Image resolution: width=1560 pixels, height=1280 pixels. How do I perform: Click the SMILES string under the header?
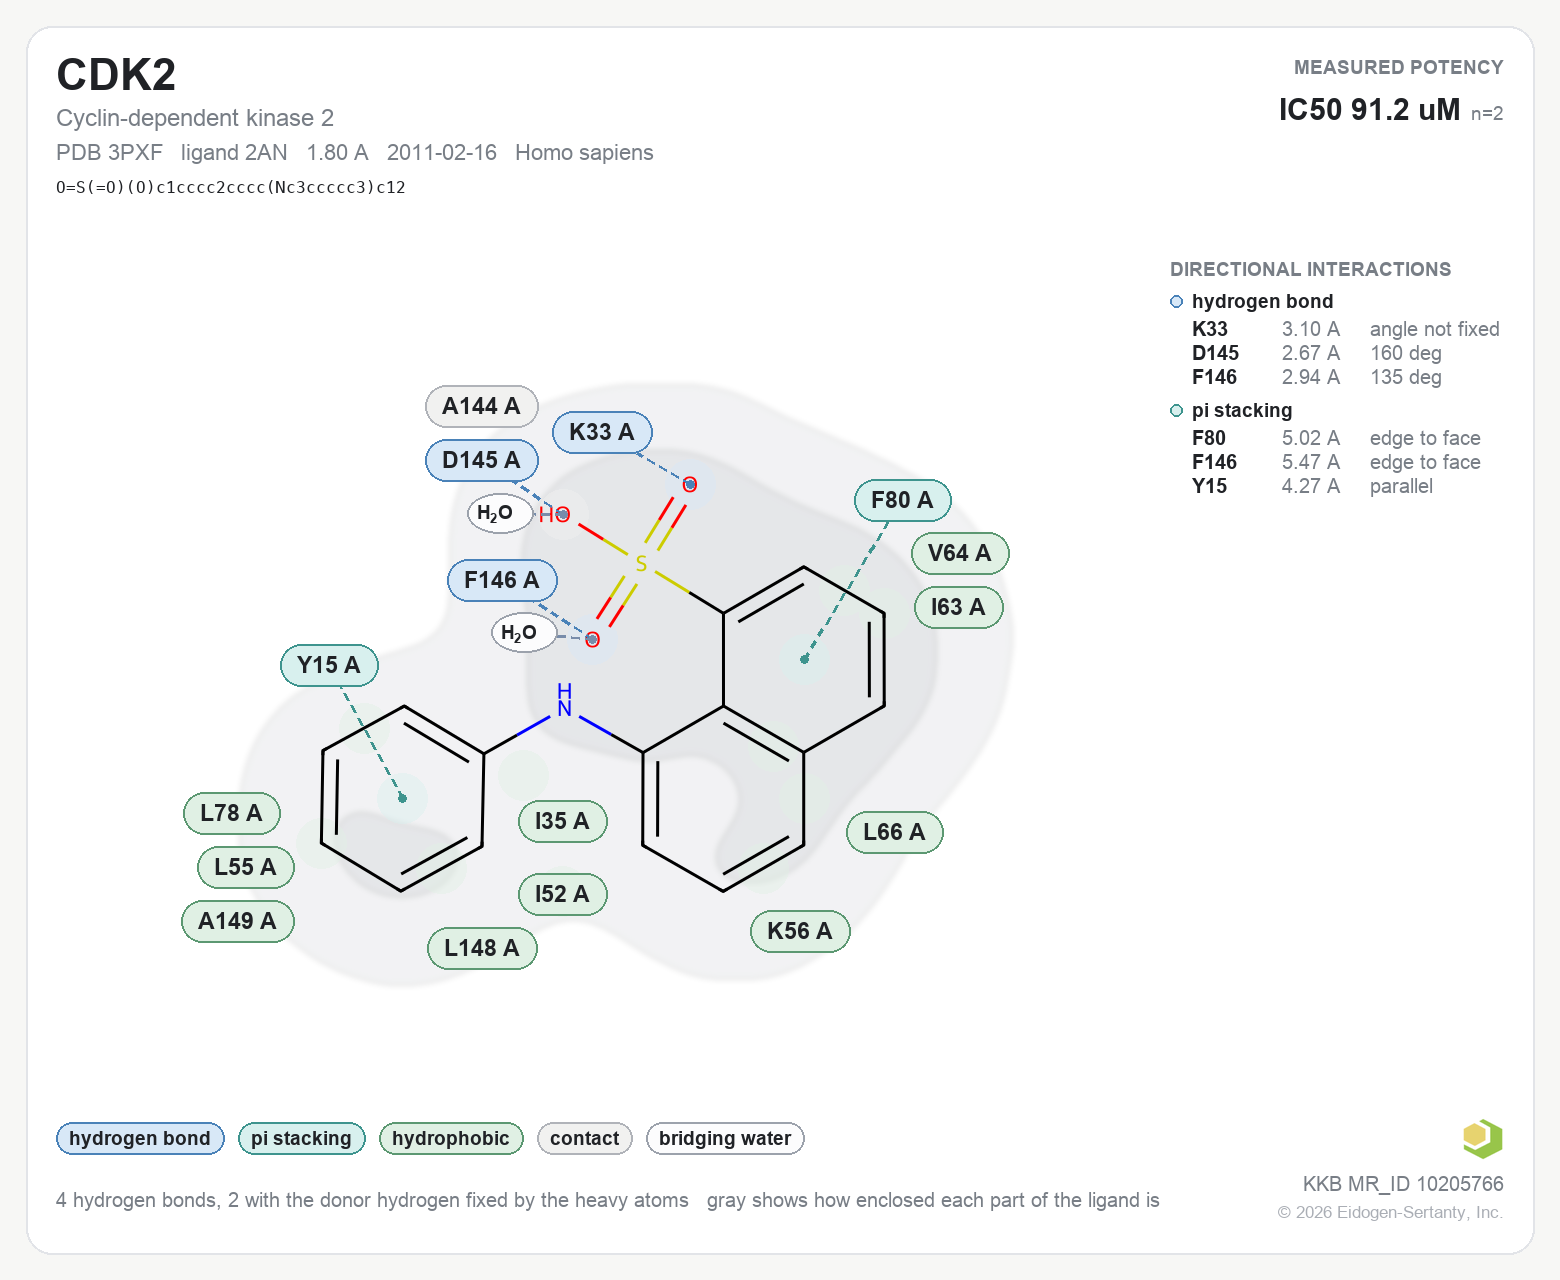pyautogui.click(x=231, y=187)
